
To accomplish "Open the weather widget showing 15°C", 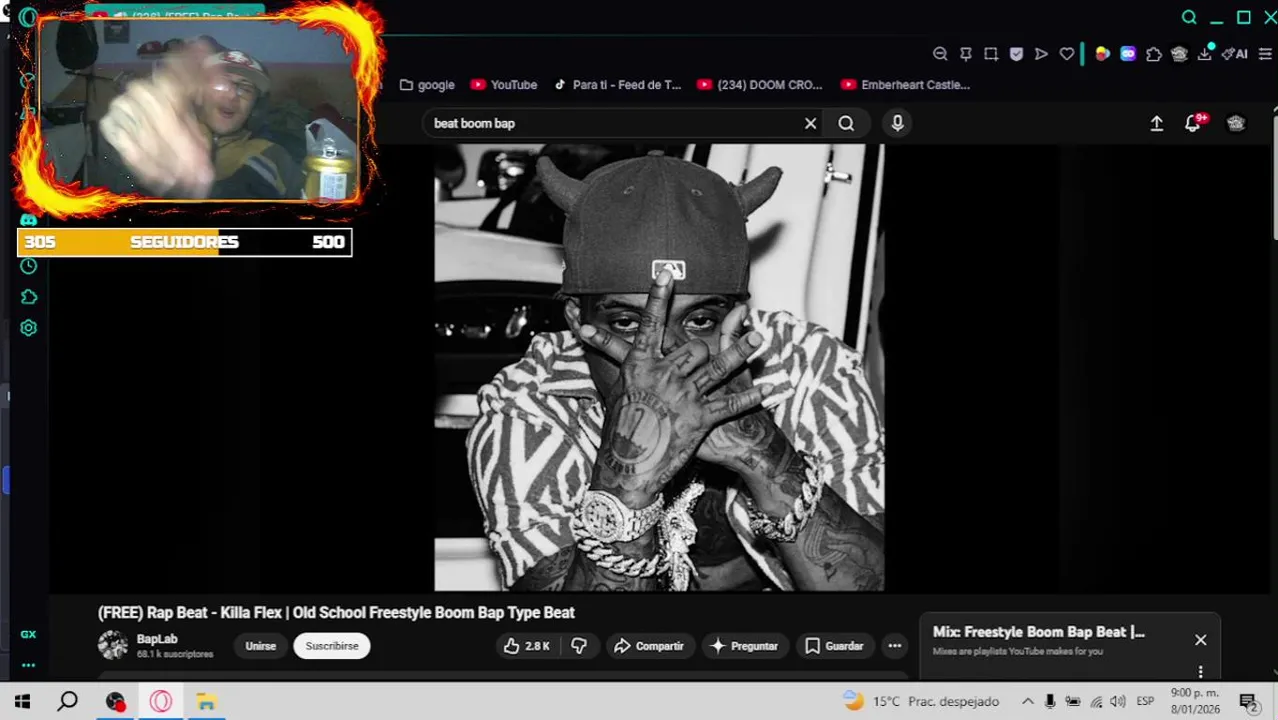I will [921, 701].
